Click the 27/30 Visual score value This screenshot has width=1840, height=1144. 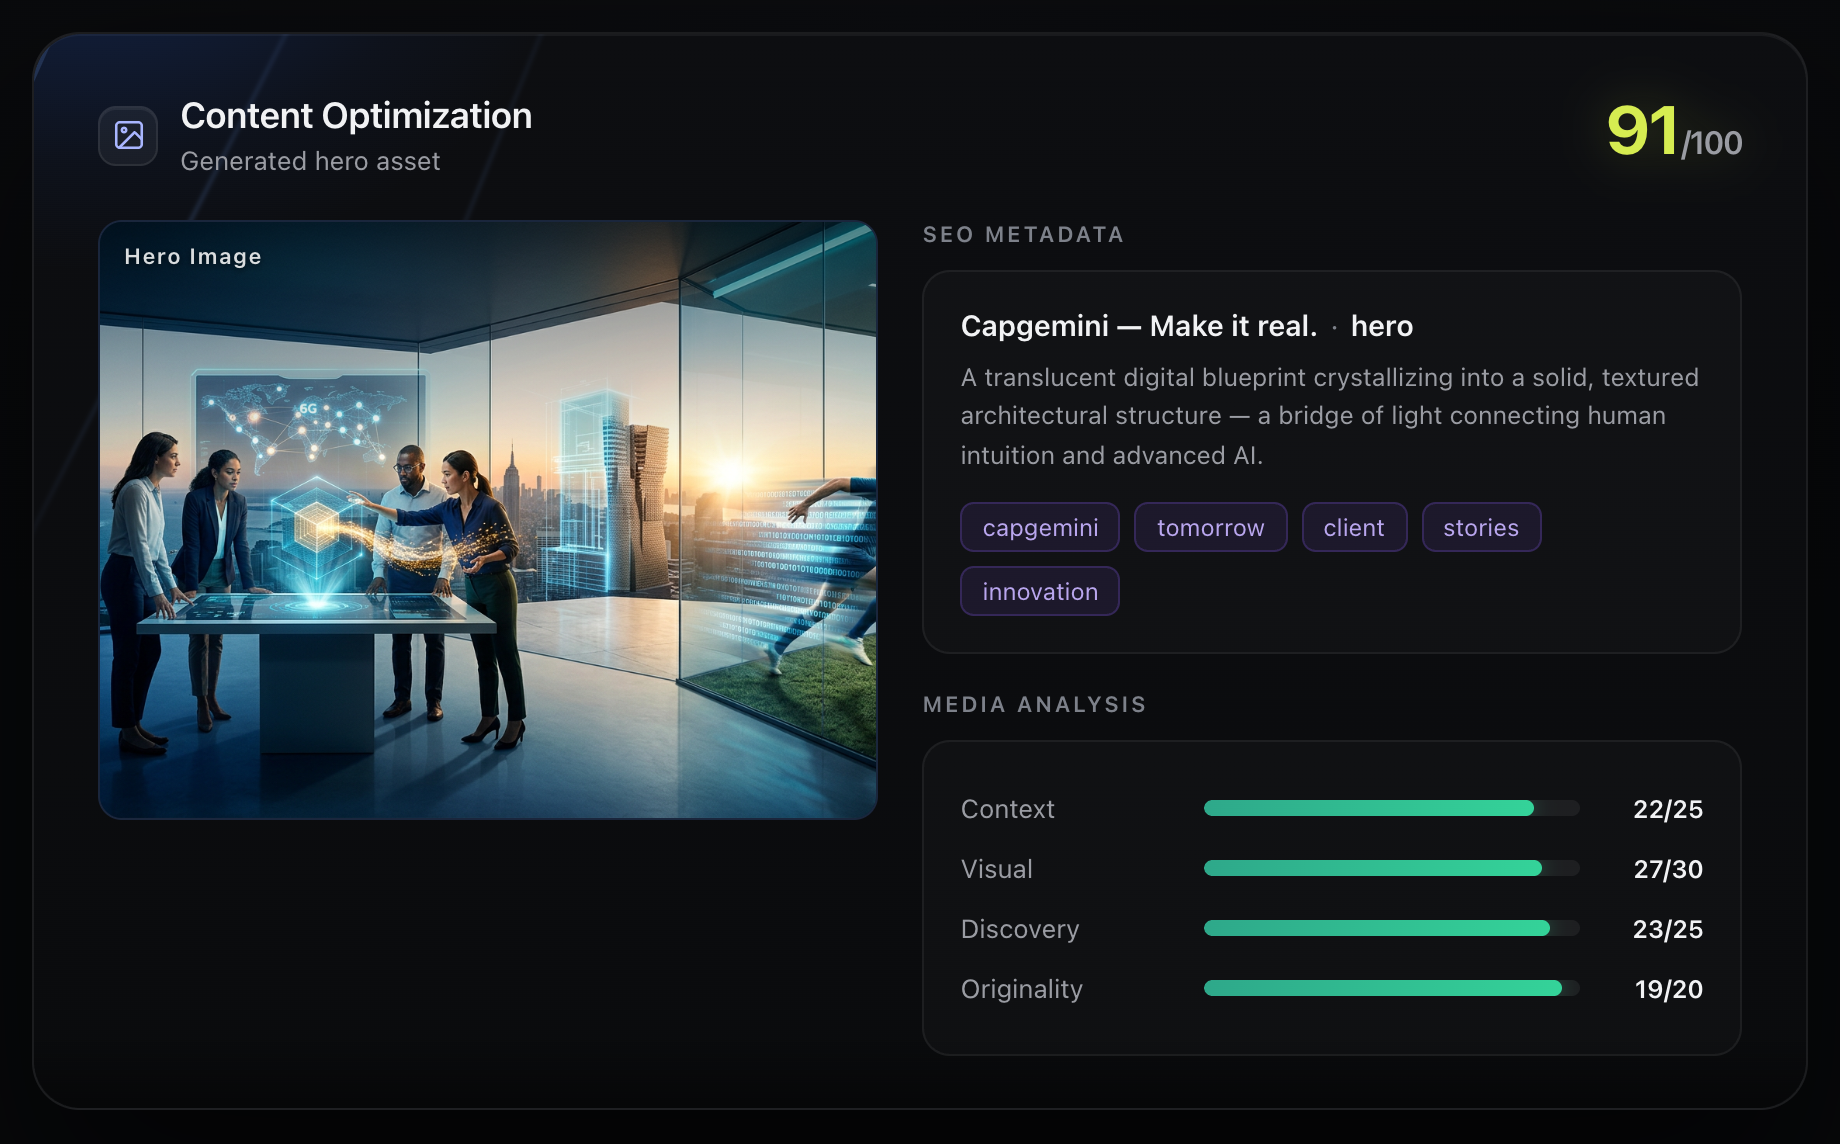(1668, 869)
